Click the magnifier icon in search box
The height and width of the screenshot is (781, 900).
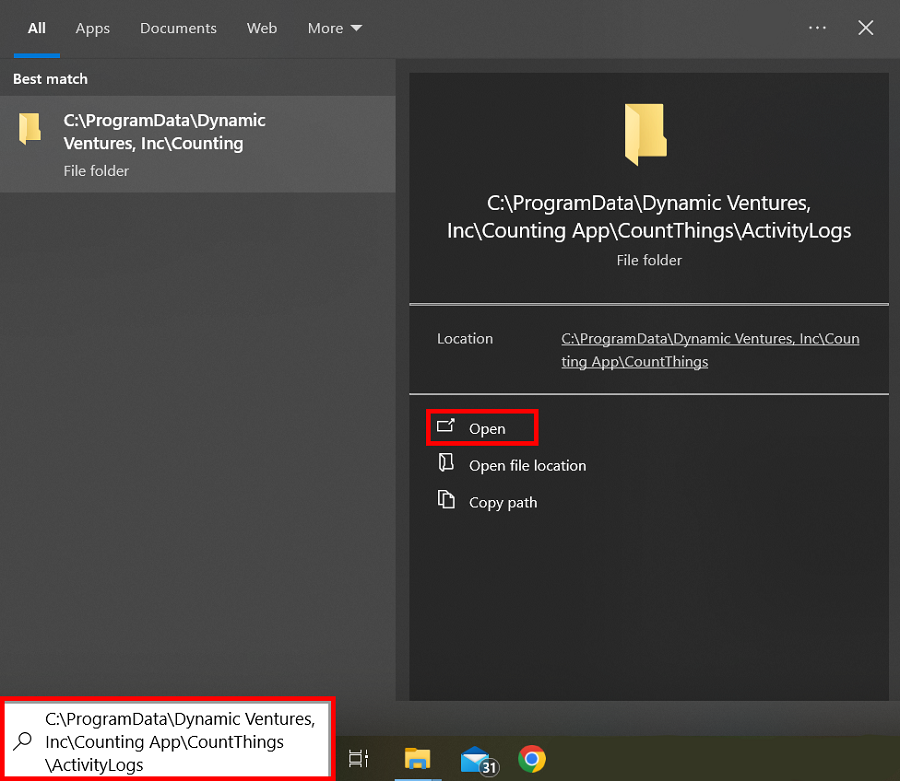pyautogui.click(x=22, y=741)
